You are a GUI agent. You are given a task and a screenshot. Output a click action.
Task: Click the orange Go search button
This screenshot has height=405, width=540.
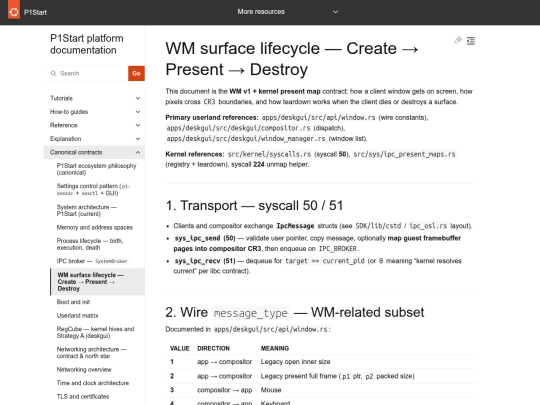click(x=136, y=73)
